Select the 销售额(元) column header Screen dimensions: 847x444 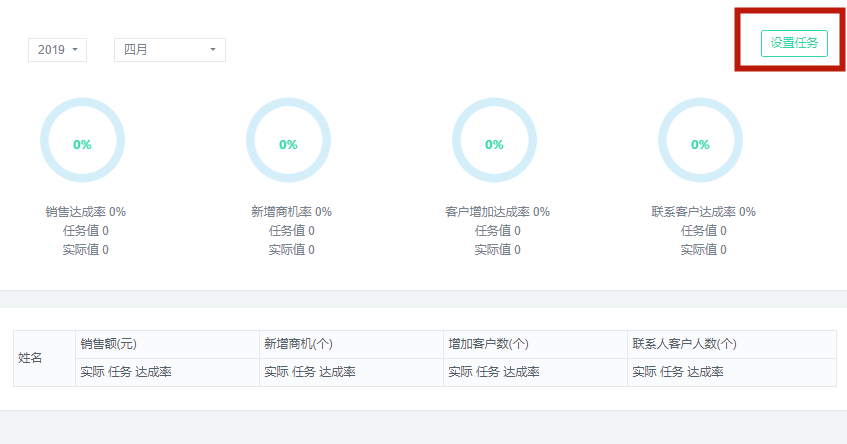pyautogui.click(x=109, y=344)
